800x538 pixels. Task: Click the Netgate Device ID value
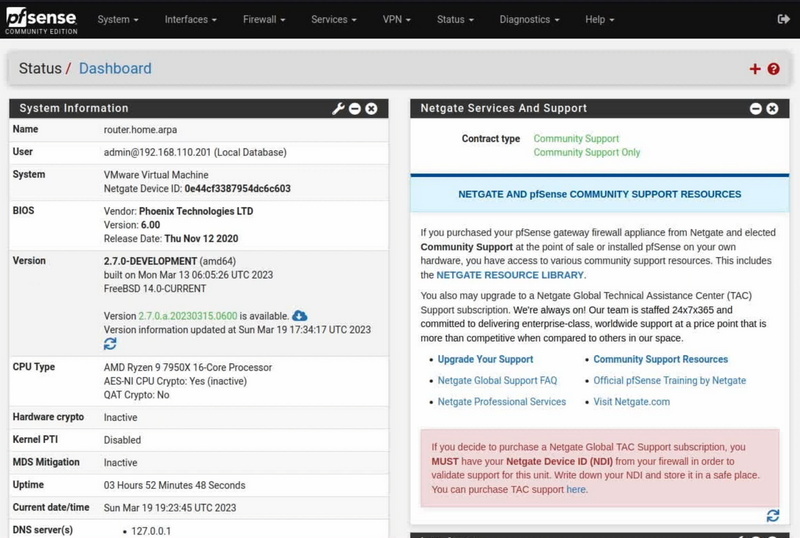click(x=238, y=188)
